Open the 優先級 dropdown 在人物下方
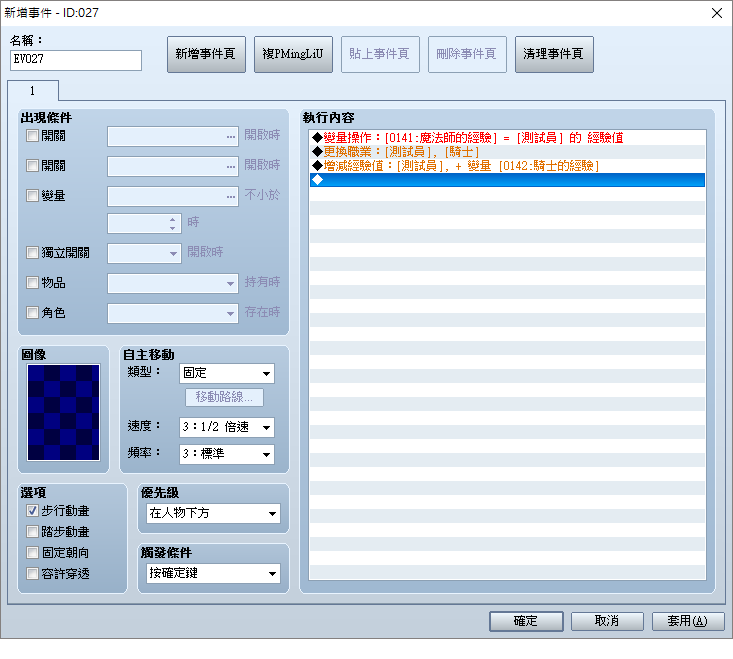Image resolution: width=733 pixels, height=659 pixels. [213, 514]
